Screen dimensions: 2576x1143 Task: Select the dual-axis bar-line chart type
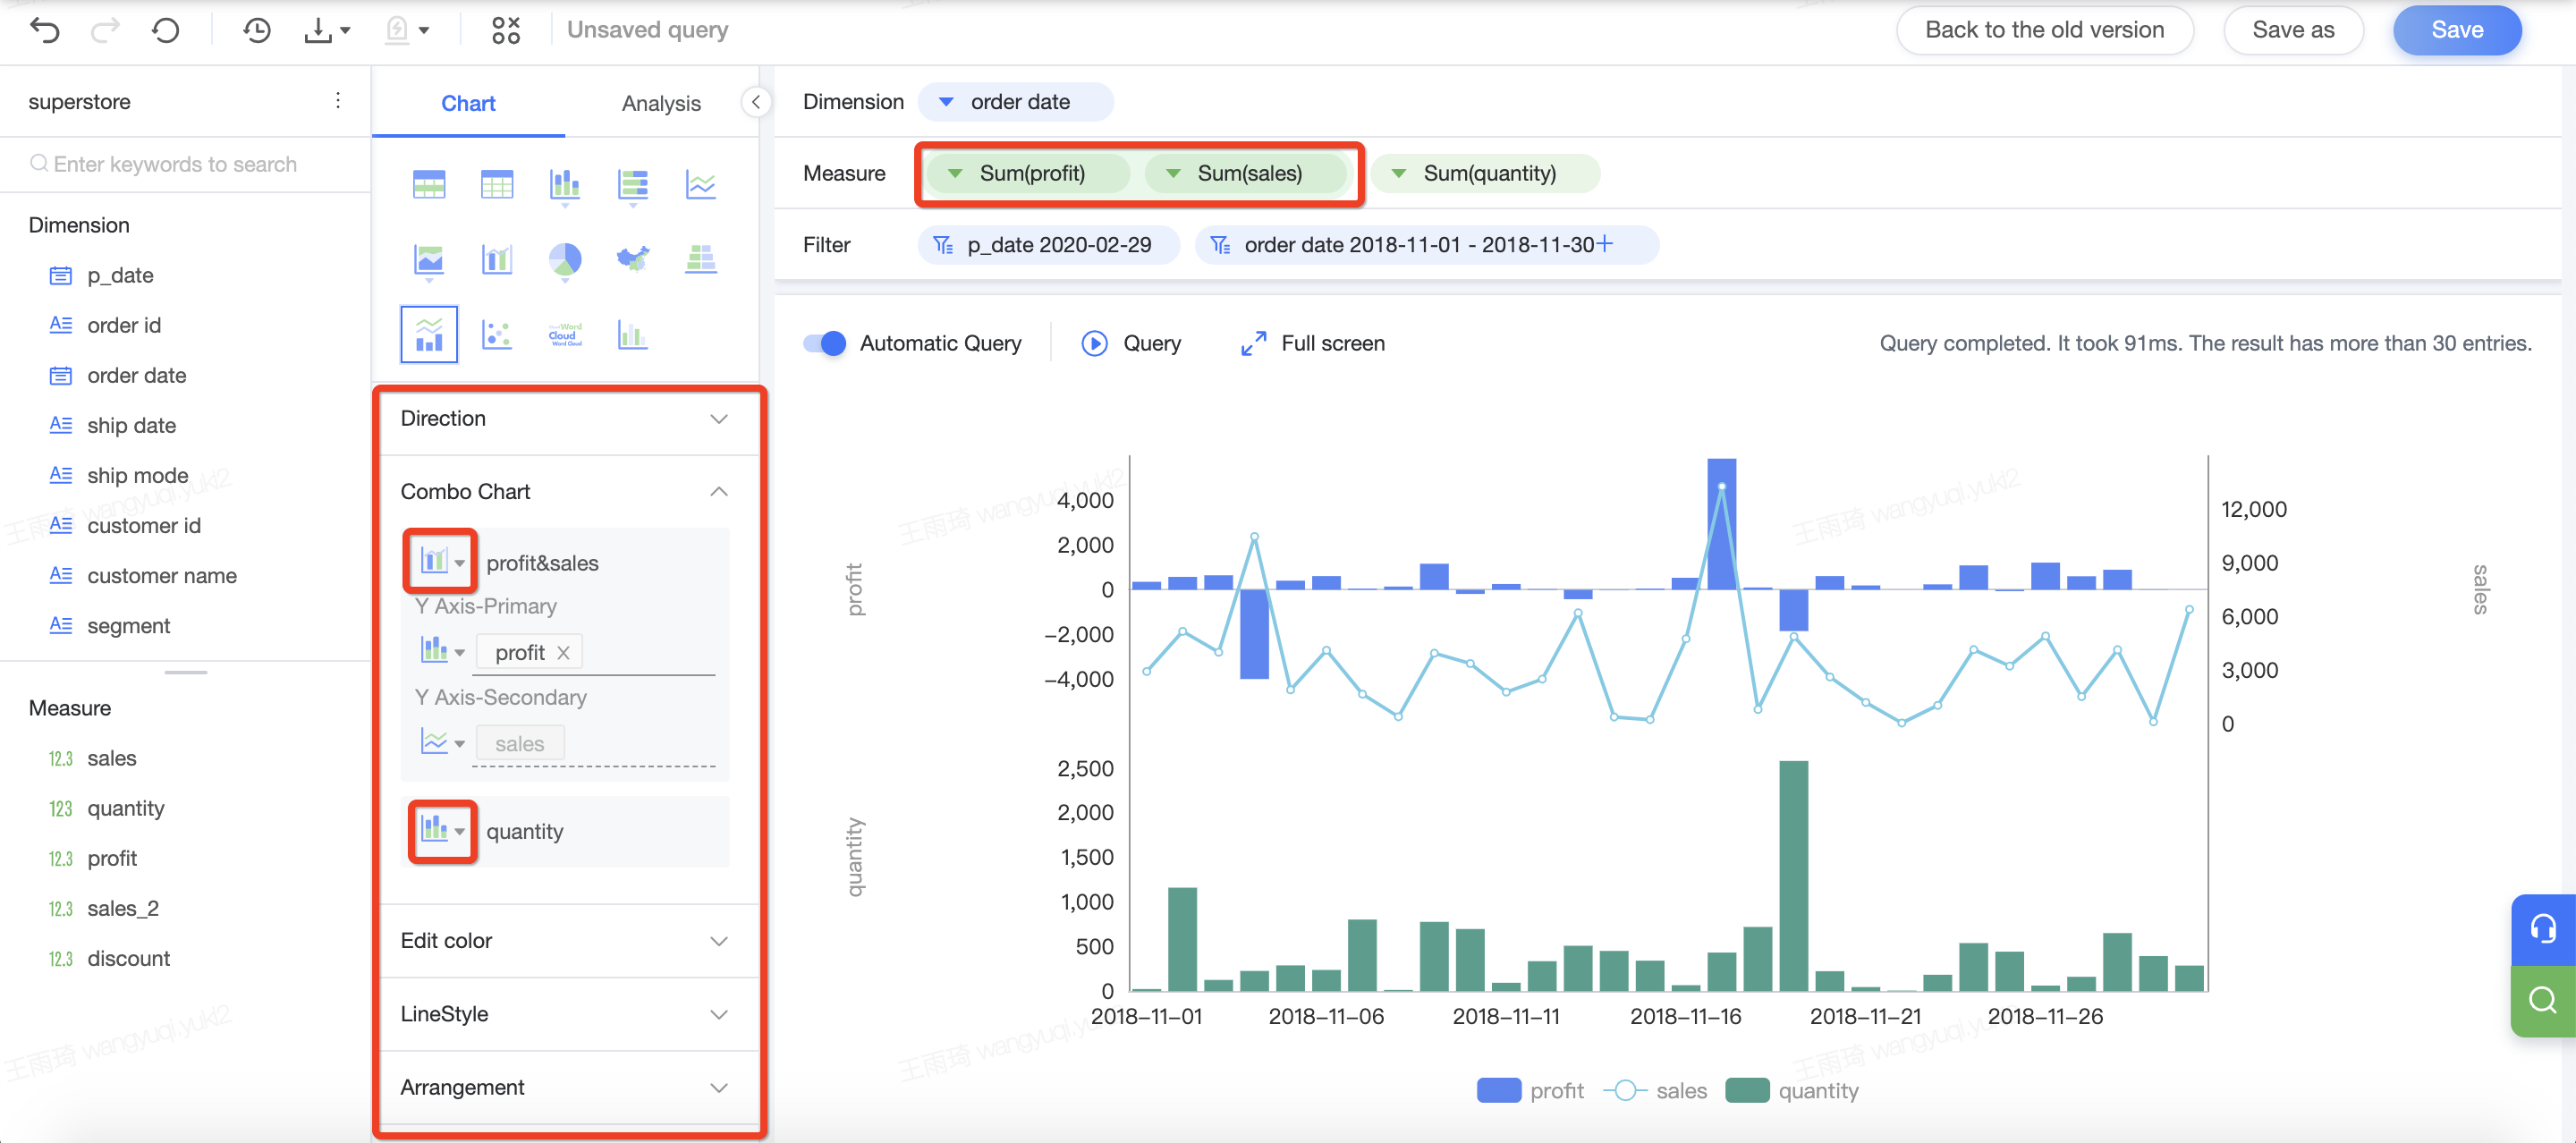497,260
